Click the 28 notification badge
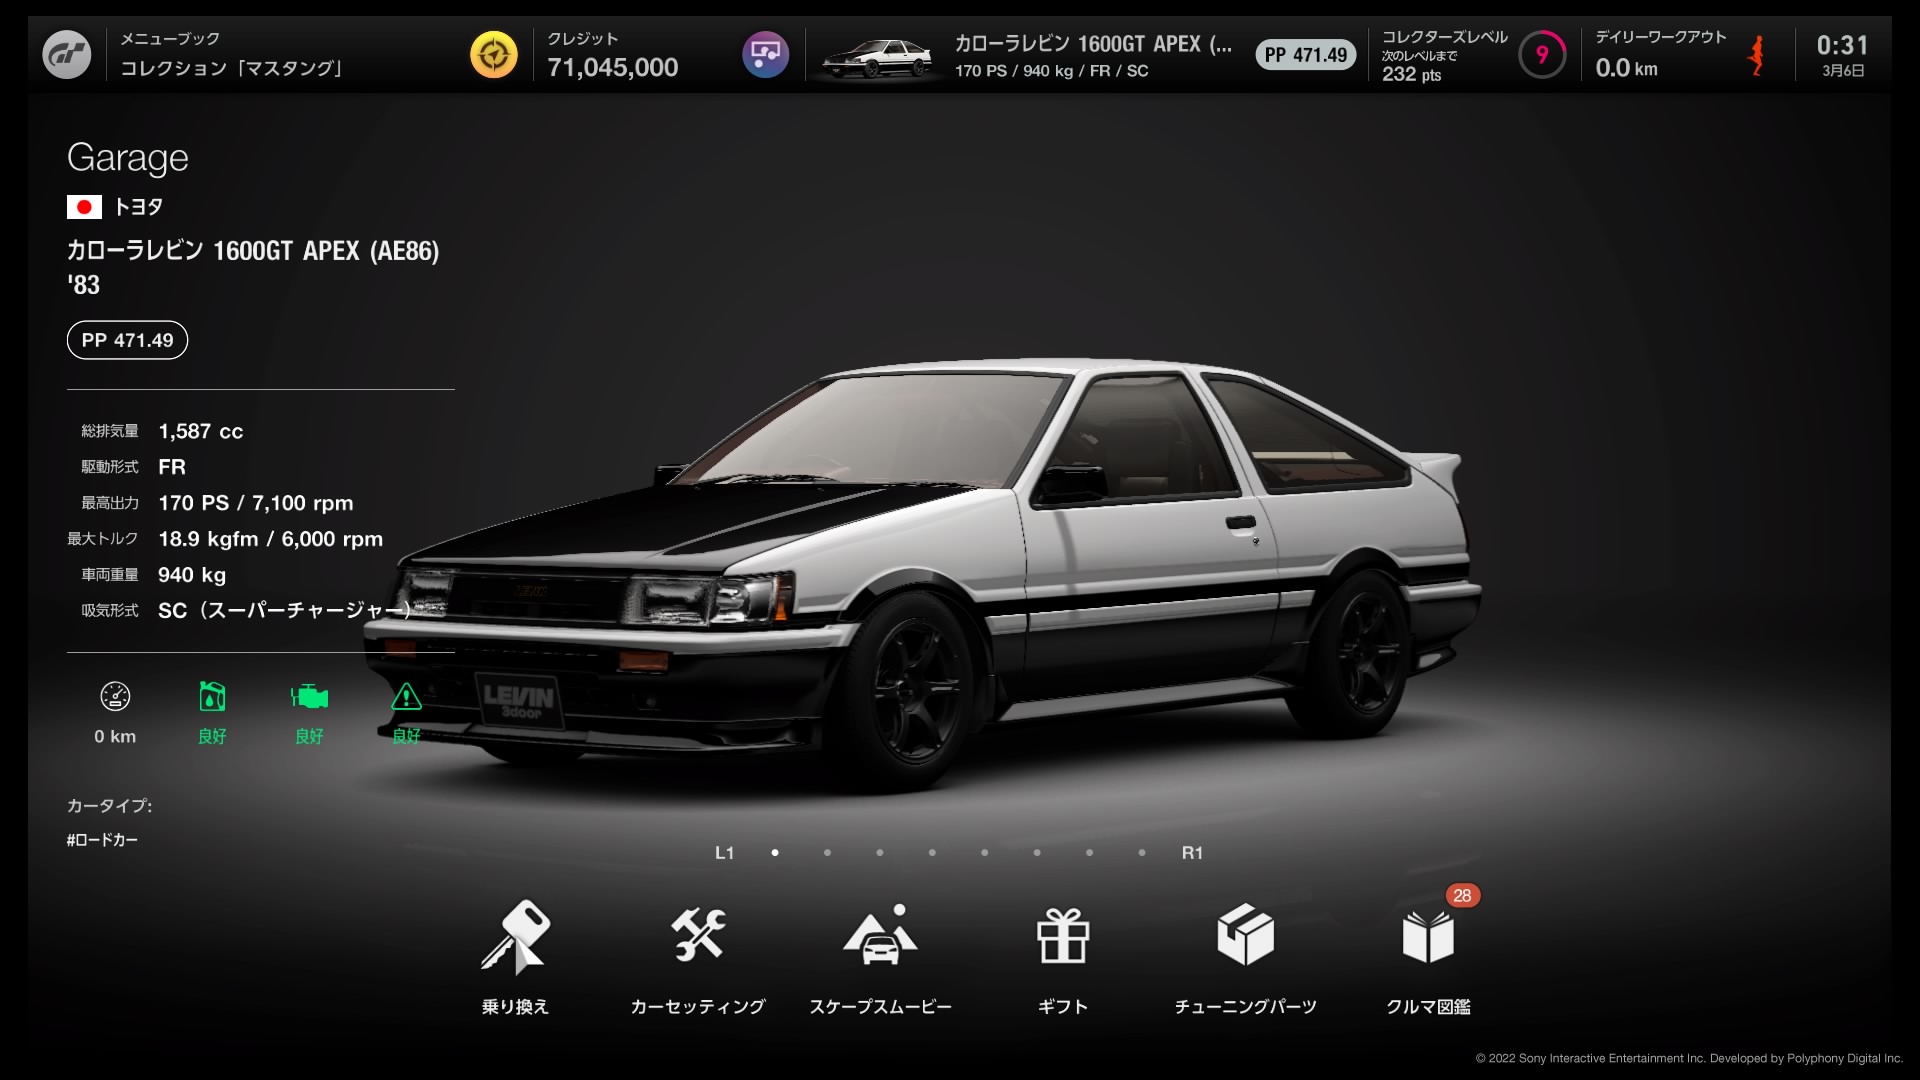Image resolution: width=1920 pixels, height=1080 pixels. [1462, 896]
